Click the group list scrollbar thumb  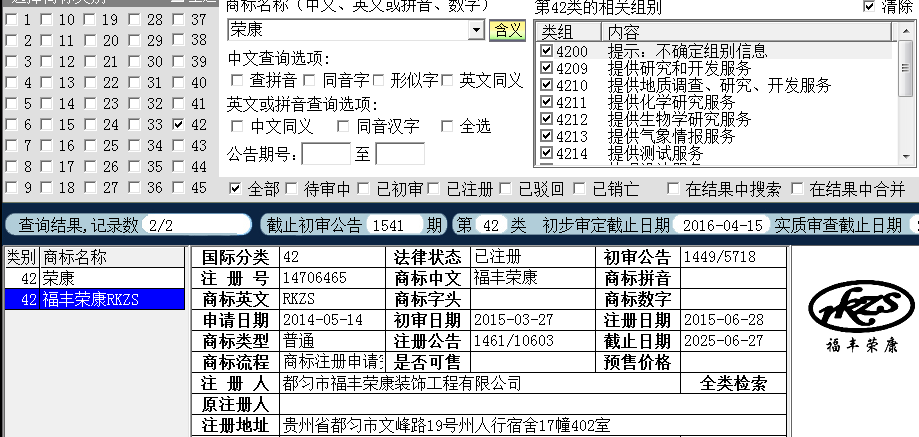[x=907, y=67]
